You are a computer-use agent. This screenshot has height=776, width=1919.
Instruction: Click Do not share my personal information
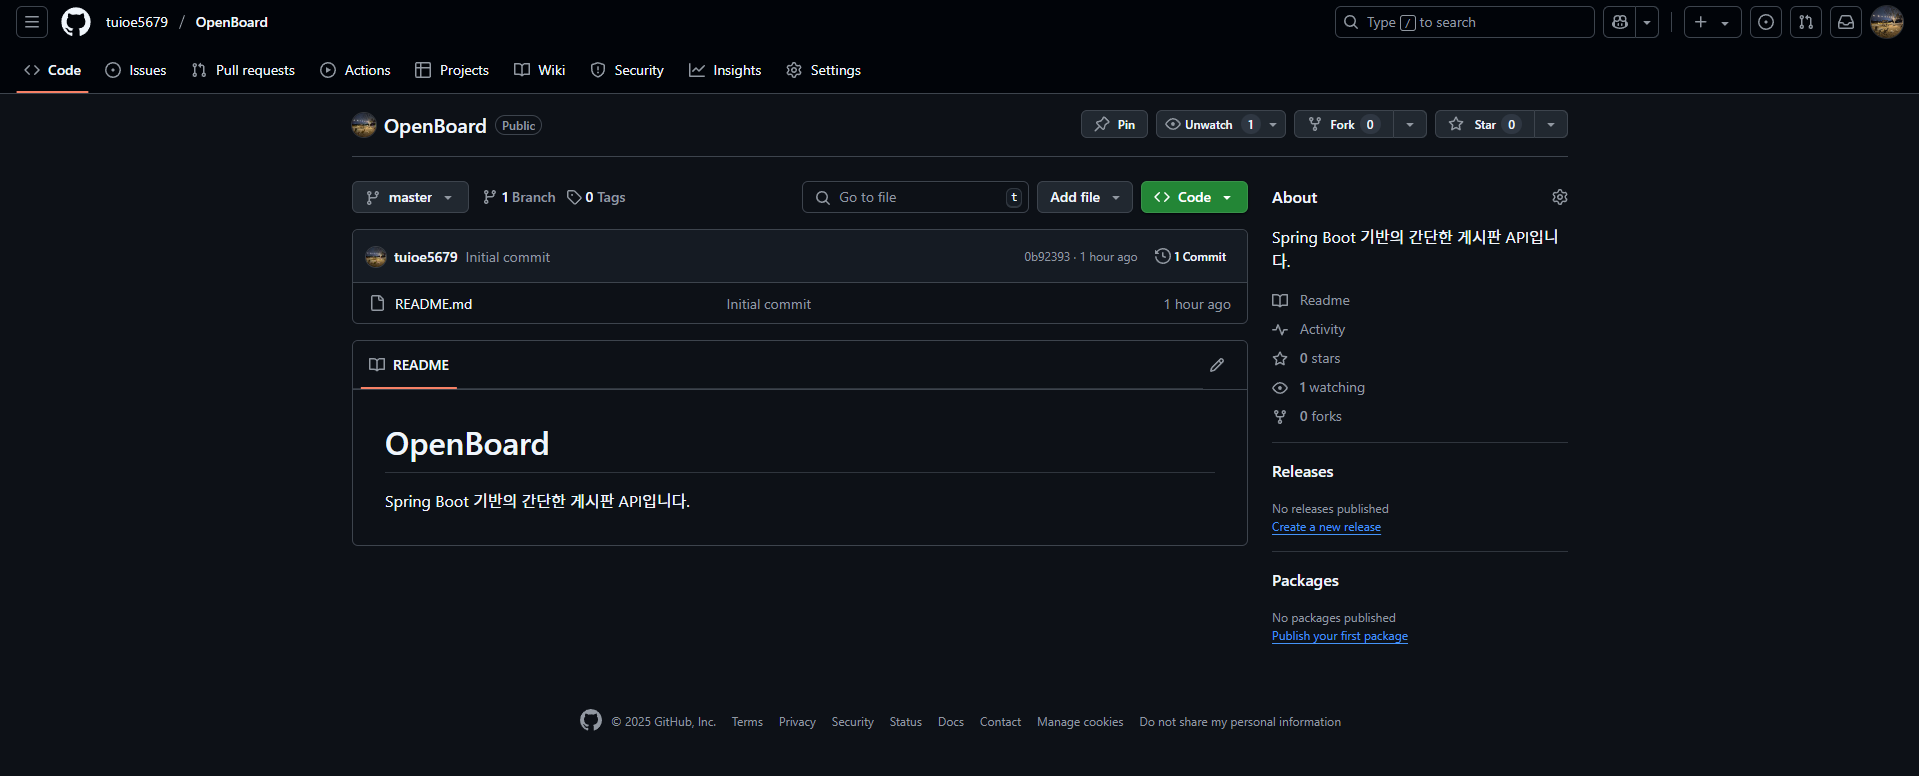click(x=1240, y=722)
